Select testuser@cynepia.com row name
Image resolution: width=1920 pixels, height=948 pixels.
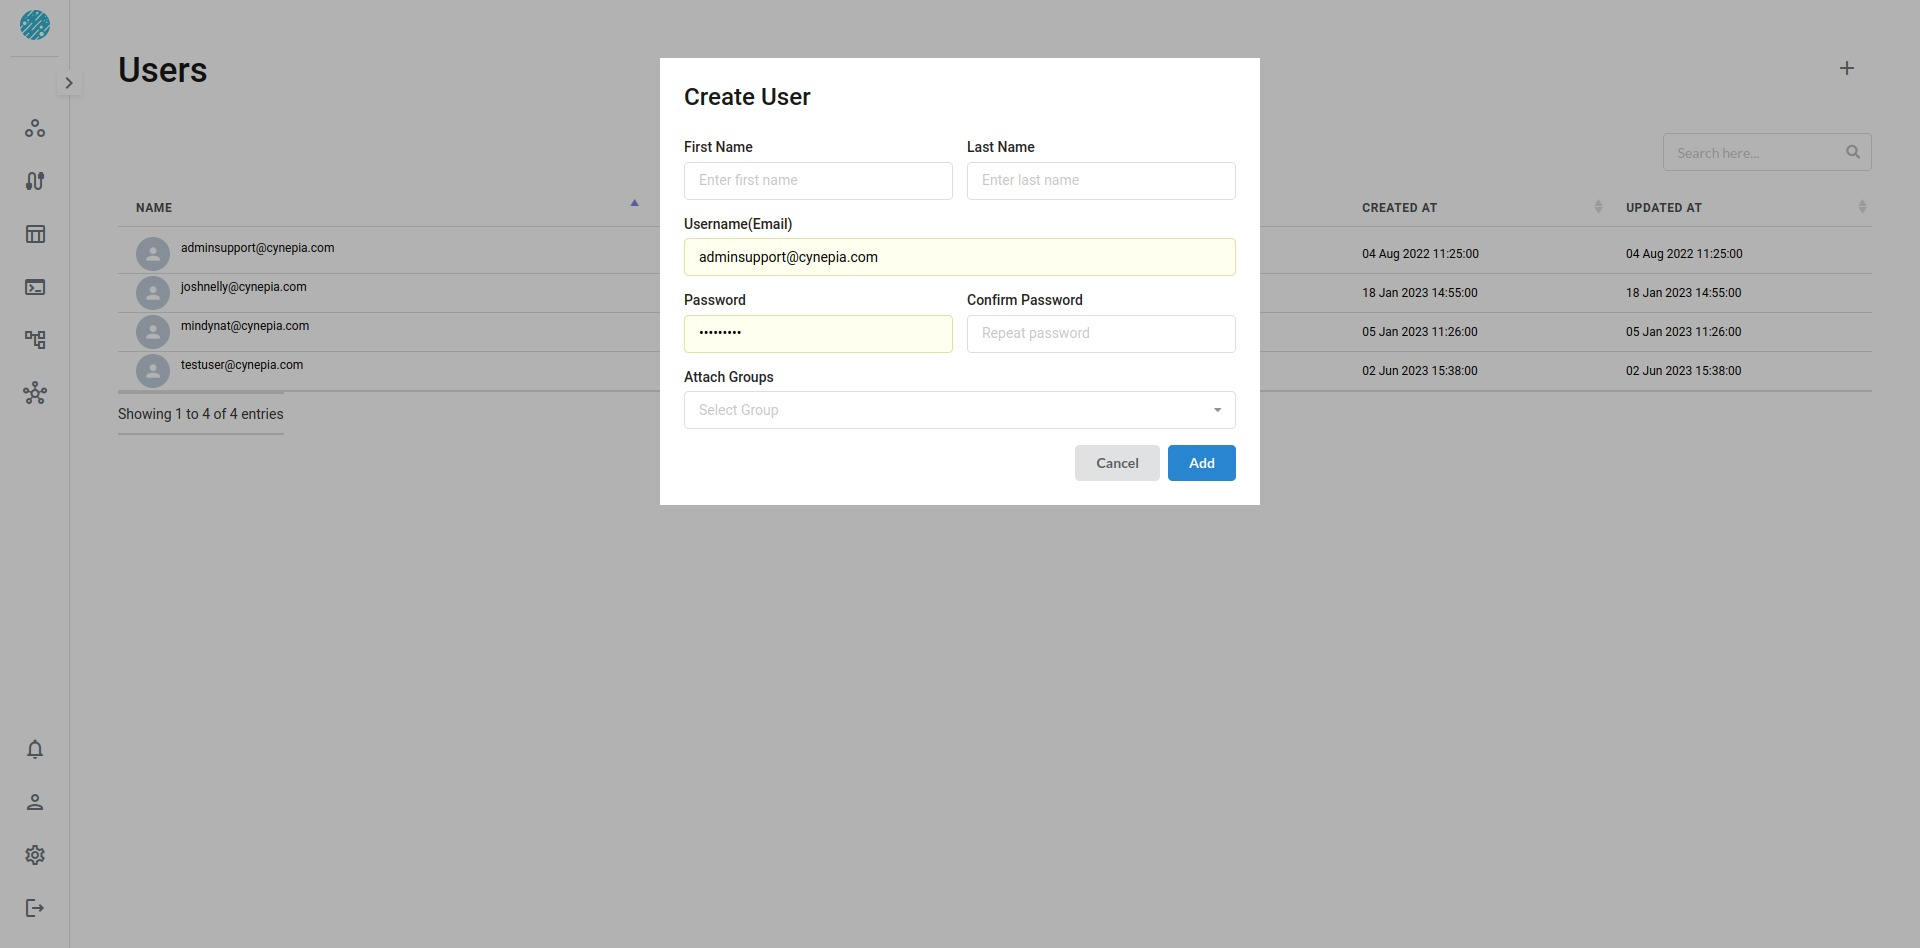(242, 365)
